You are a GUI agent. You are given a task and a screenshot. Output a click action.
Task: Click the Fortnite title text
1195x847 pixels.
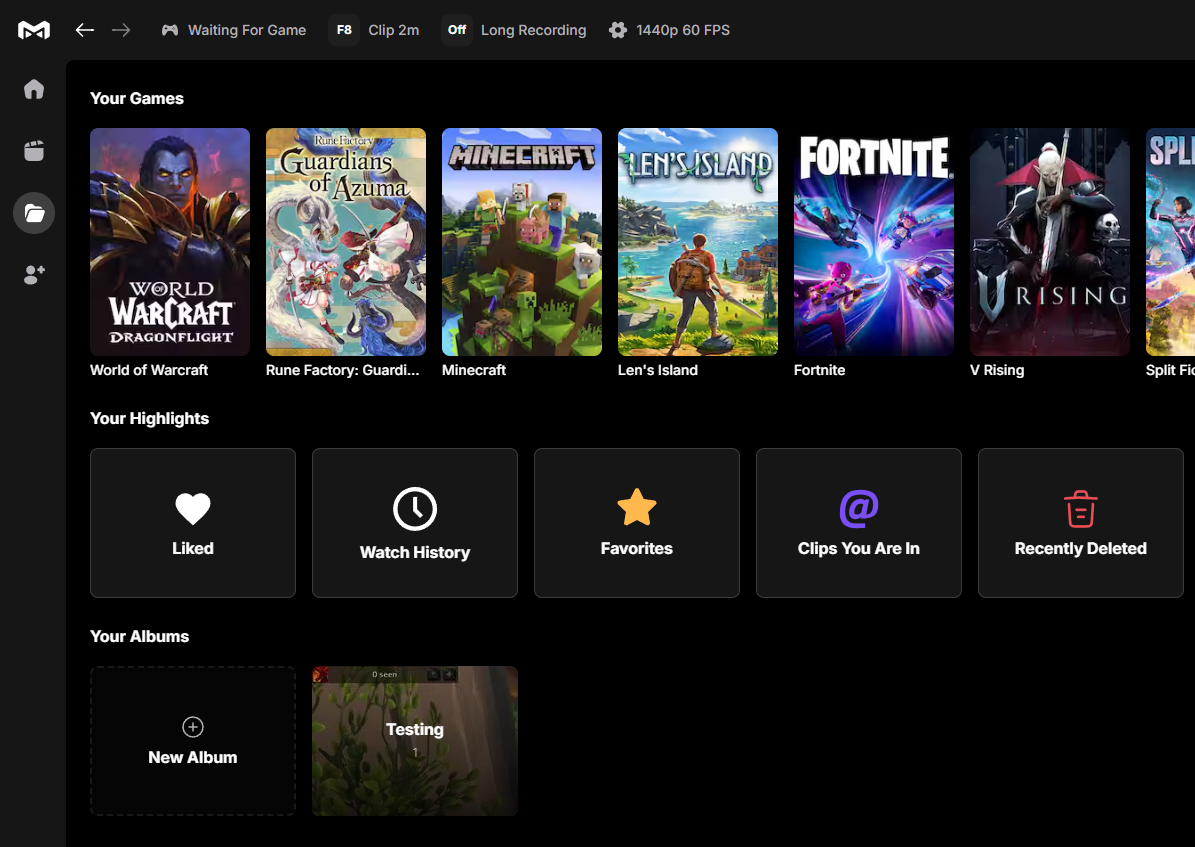point(819,370)
